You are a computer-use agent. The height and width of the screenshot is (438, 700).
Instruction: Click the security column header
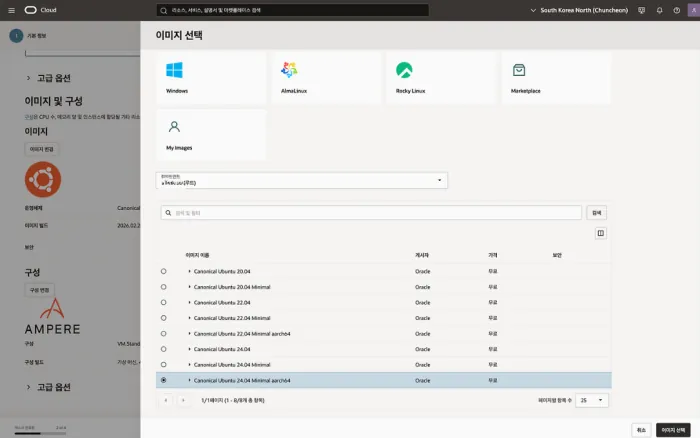click(557, 255)
